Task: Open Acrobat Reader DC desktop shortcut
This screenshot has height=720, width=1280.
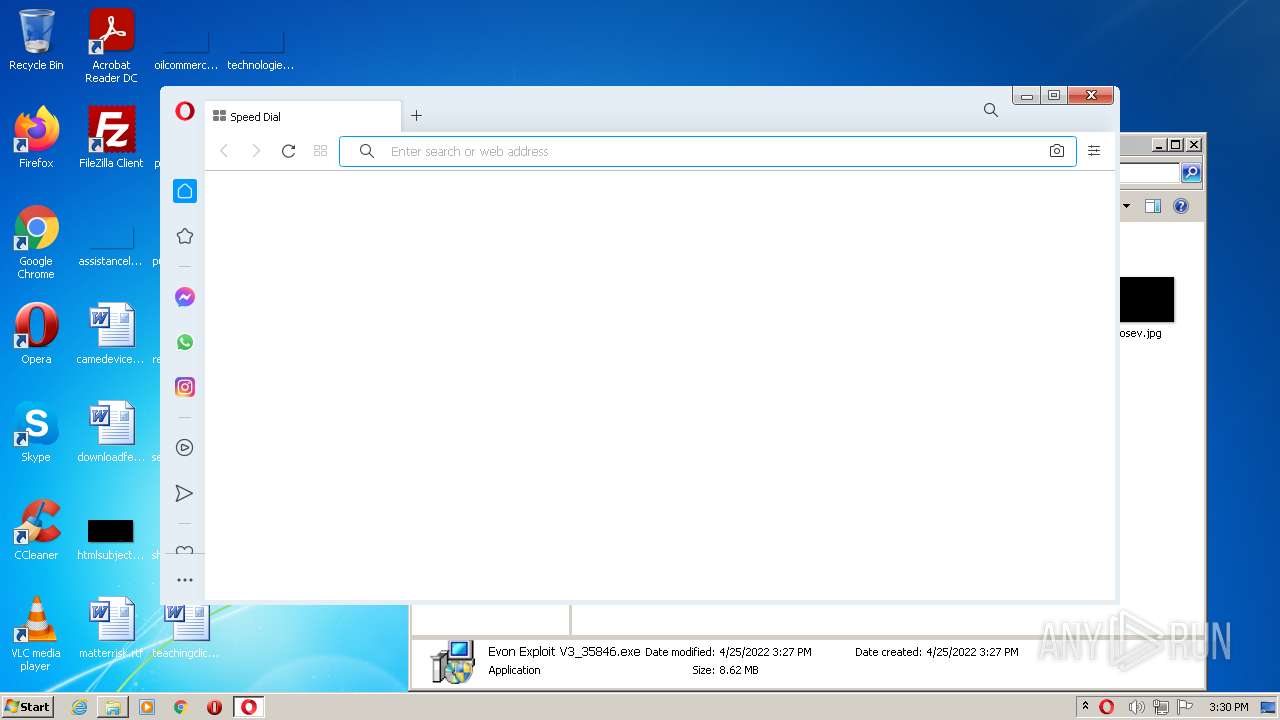Action: coord(111,46)
